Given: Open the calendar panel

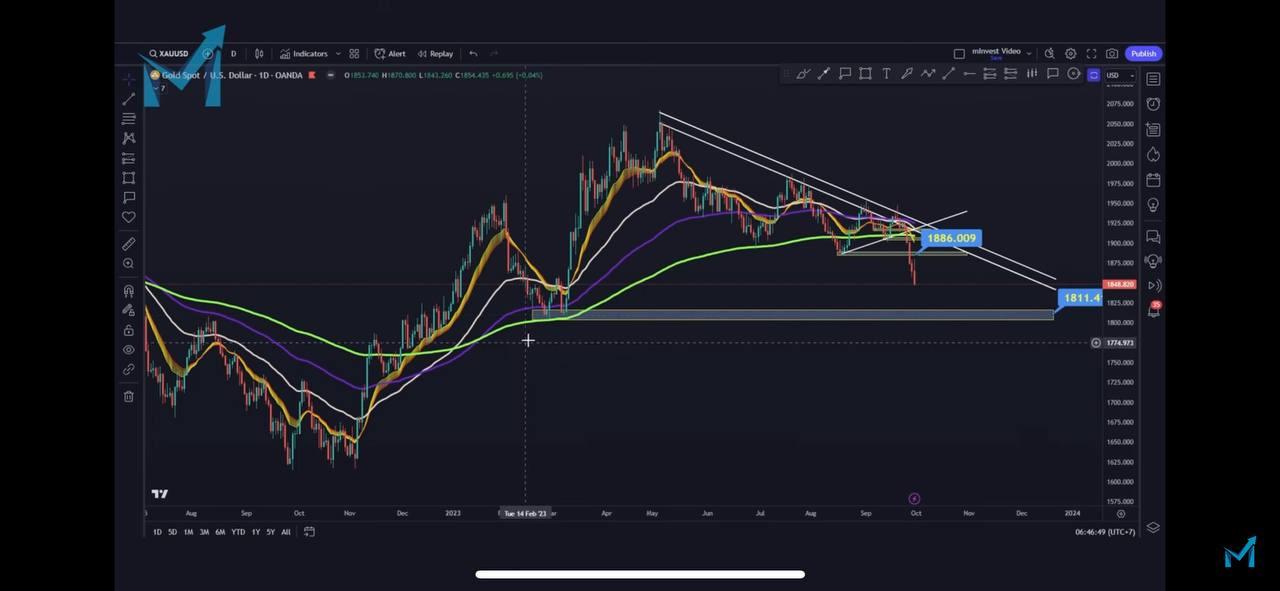Looking at the screenshot, I should 1153,180.
